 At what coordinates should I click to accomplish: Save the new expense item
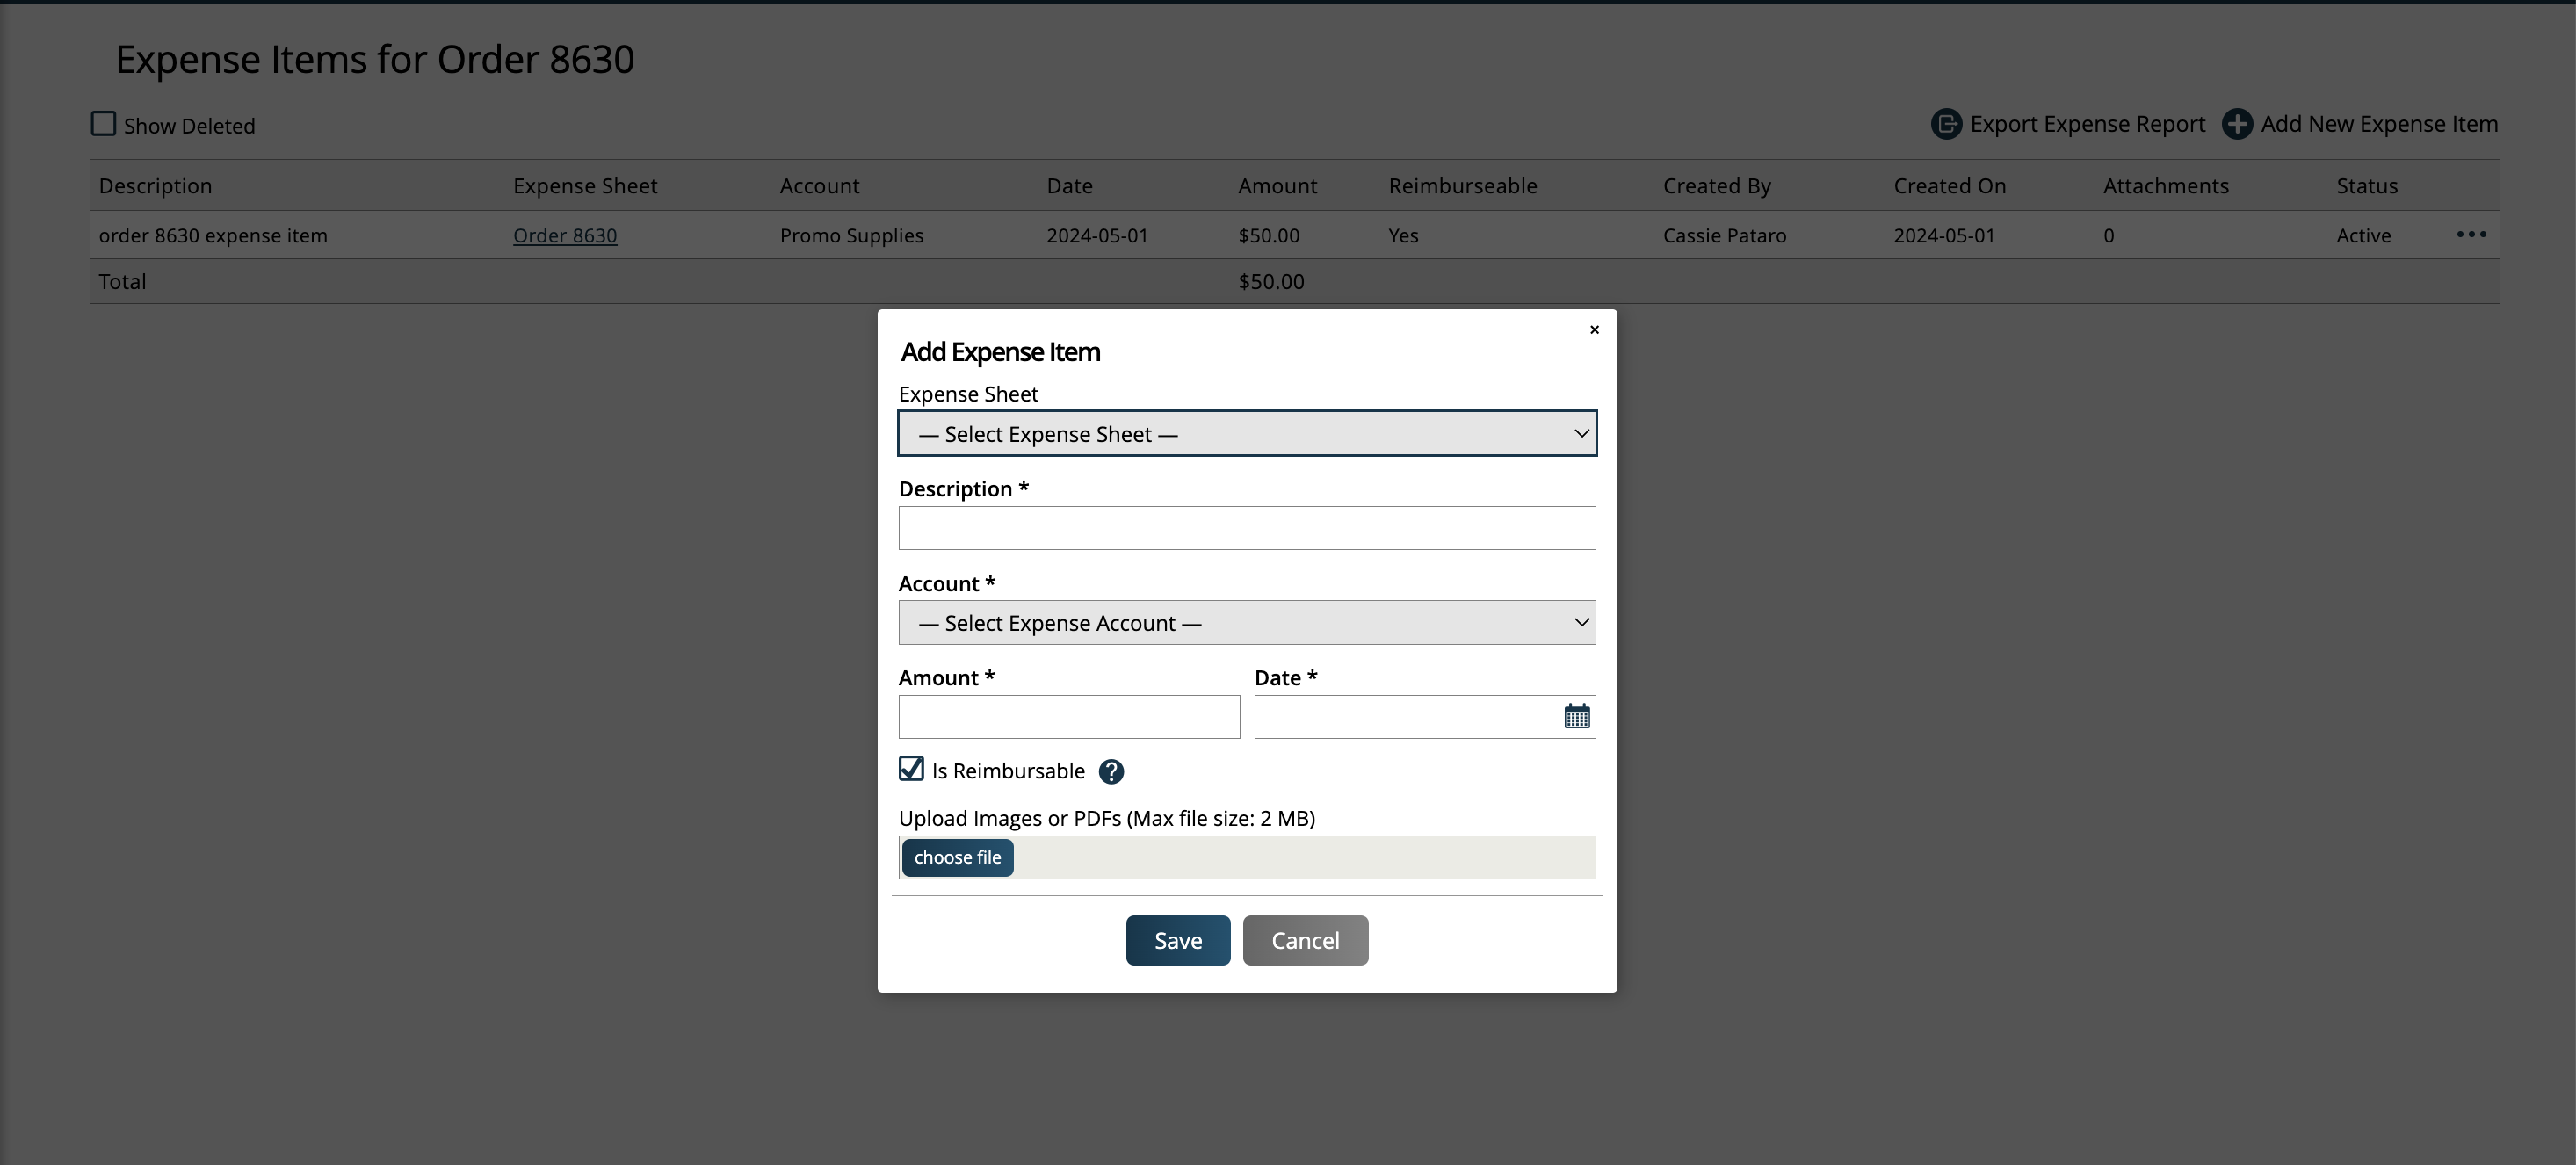tap(1177, 940)
